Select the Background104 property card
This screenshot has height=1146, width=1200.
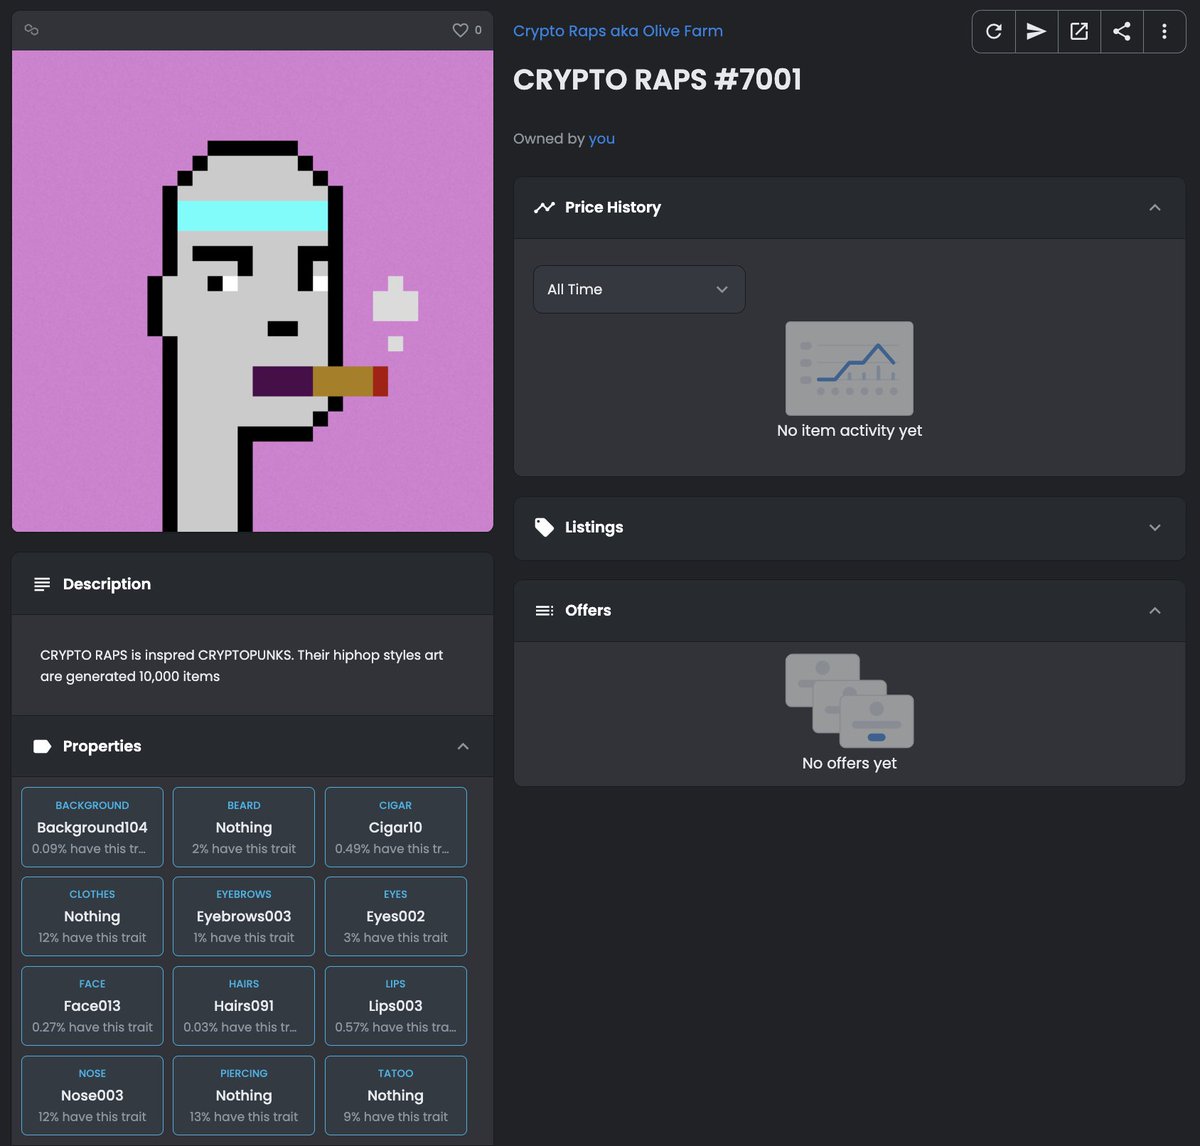(92, 827)
